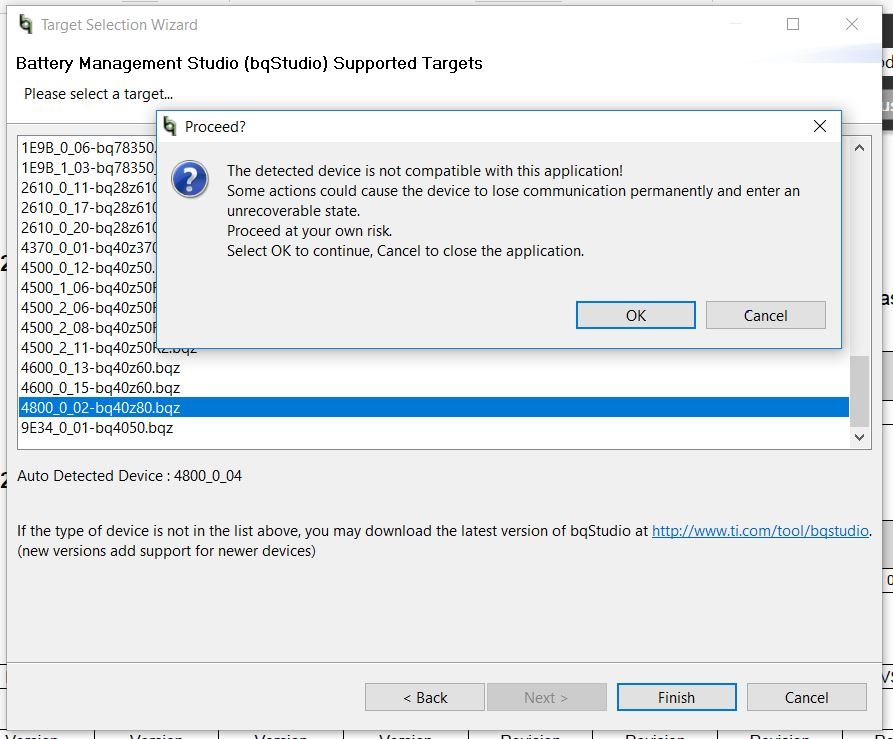This screenshot has width=893, height=739.
Task: Click the bqStudio icon in Proceed title
Action: click(x=170, y=126)
